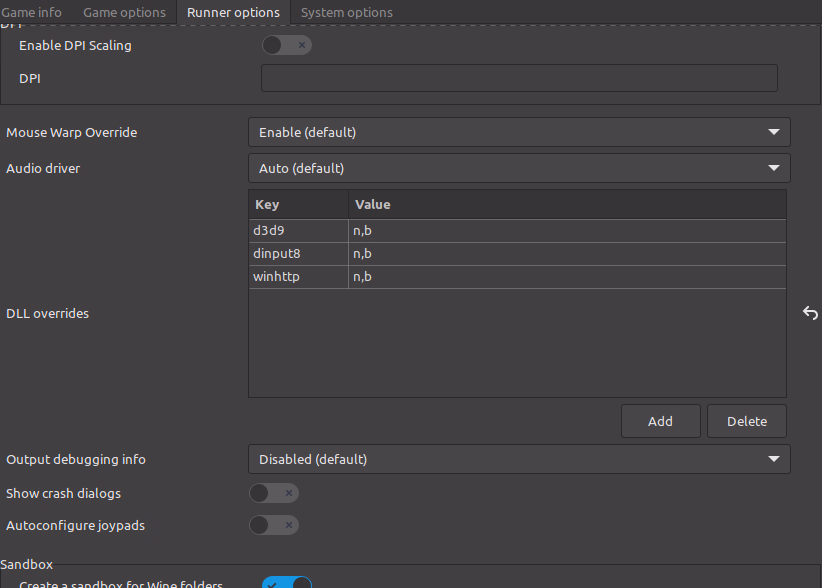Viewport: 822px width, 588px height.
Task: Enable Autoconfigure joypads switch
Action: 273,525
